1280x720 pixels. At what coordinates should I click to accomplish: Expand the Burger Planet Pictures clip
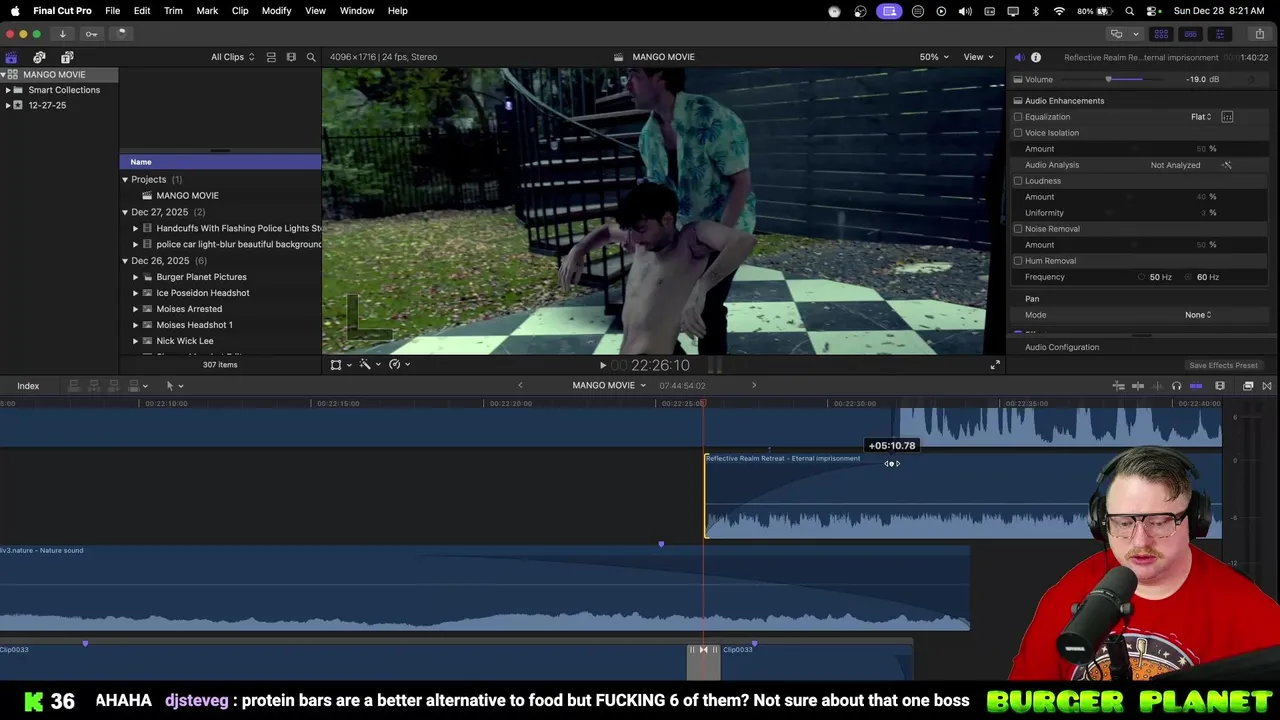coord(136,277)
